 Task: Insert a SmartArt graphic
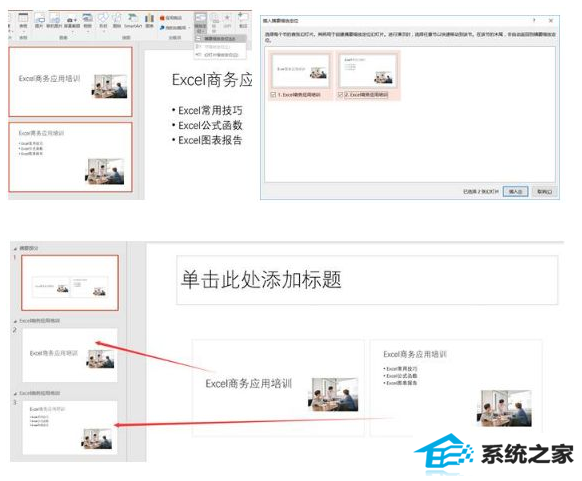[x=133, y=20]
